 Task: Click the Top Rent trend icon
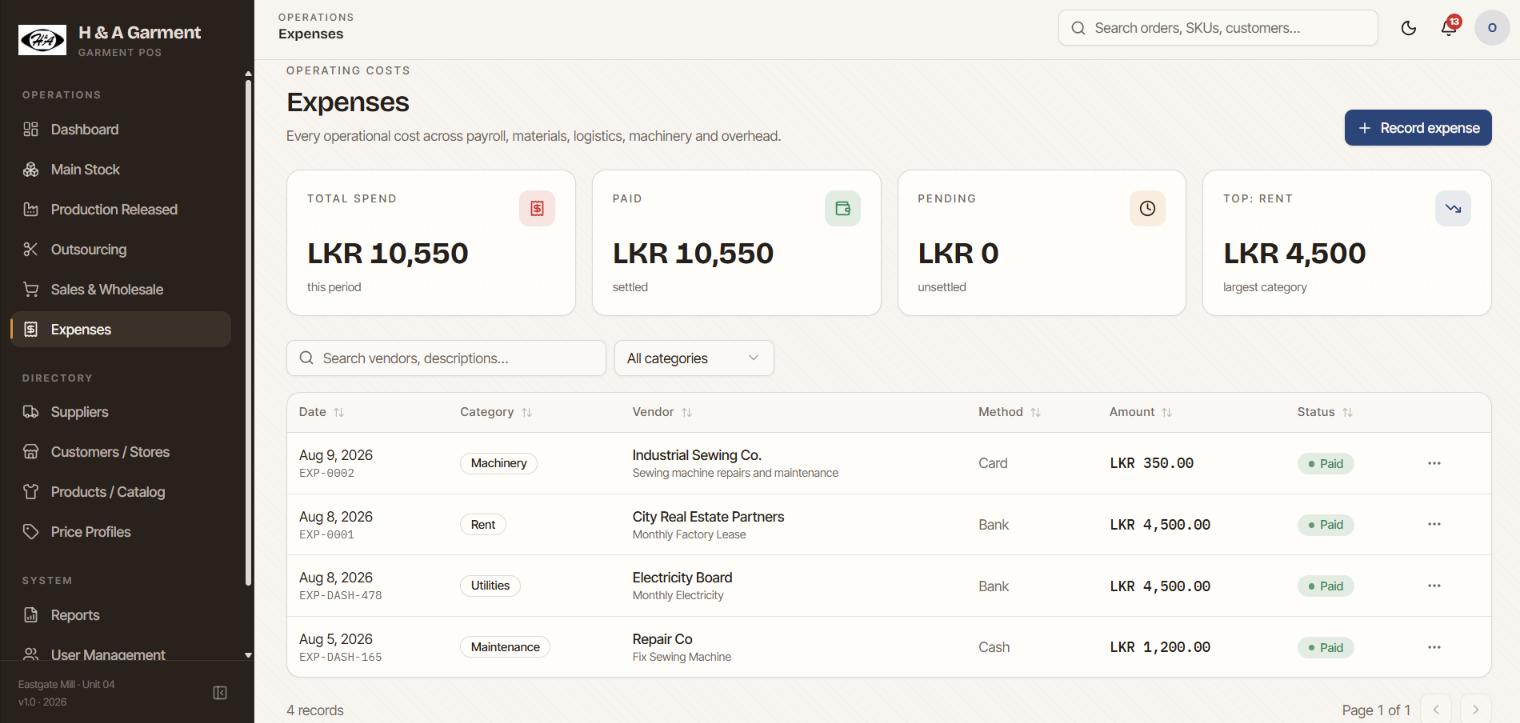click(1453, 208)
